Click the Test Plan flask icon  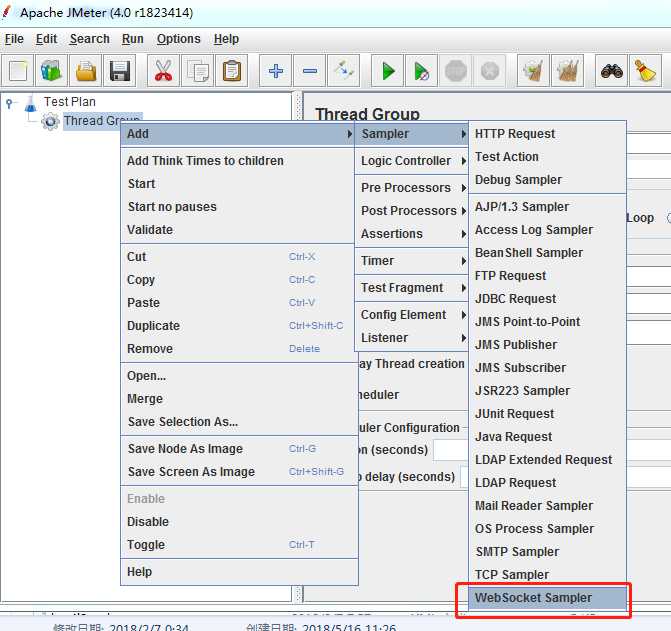click(x=30, y=103)
